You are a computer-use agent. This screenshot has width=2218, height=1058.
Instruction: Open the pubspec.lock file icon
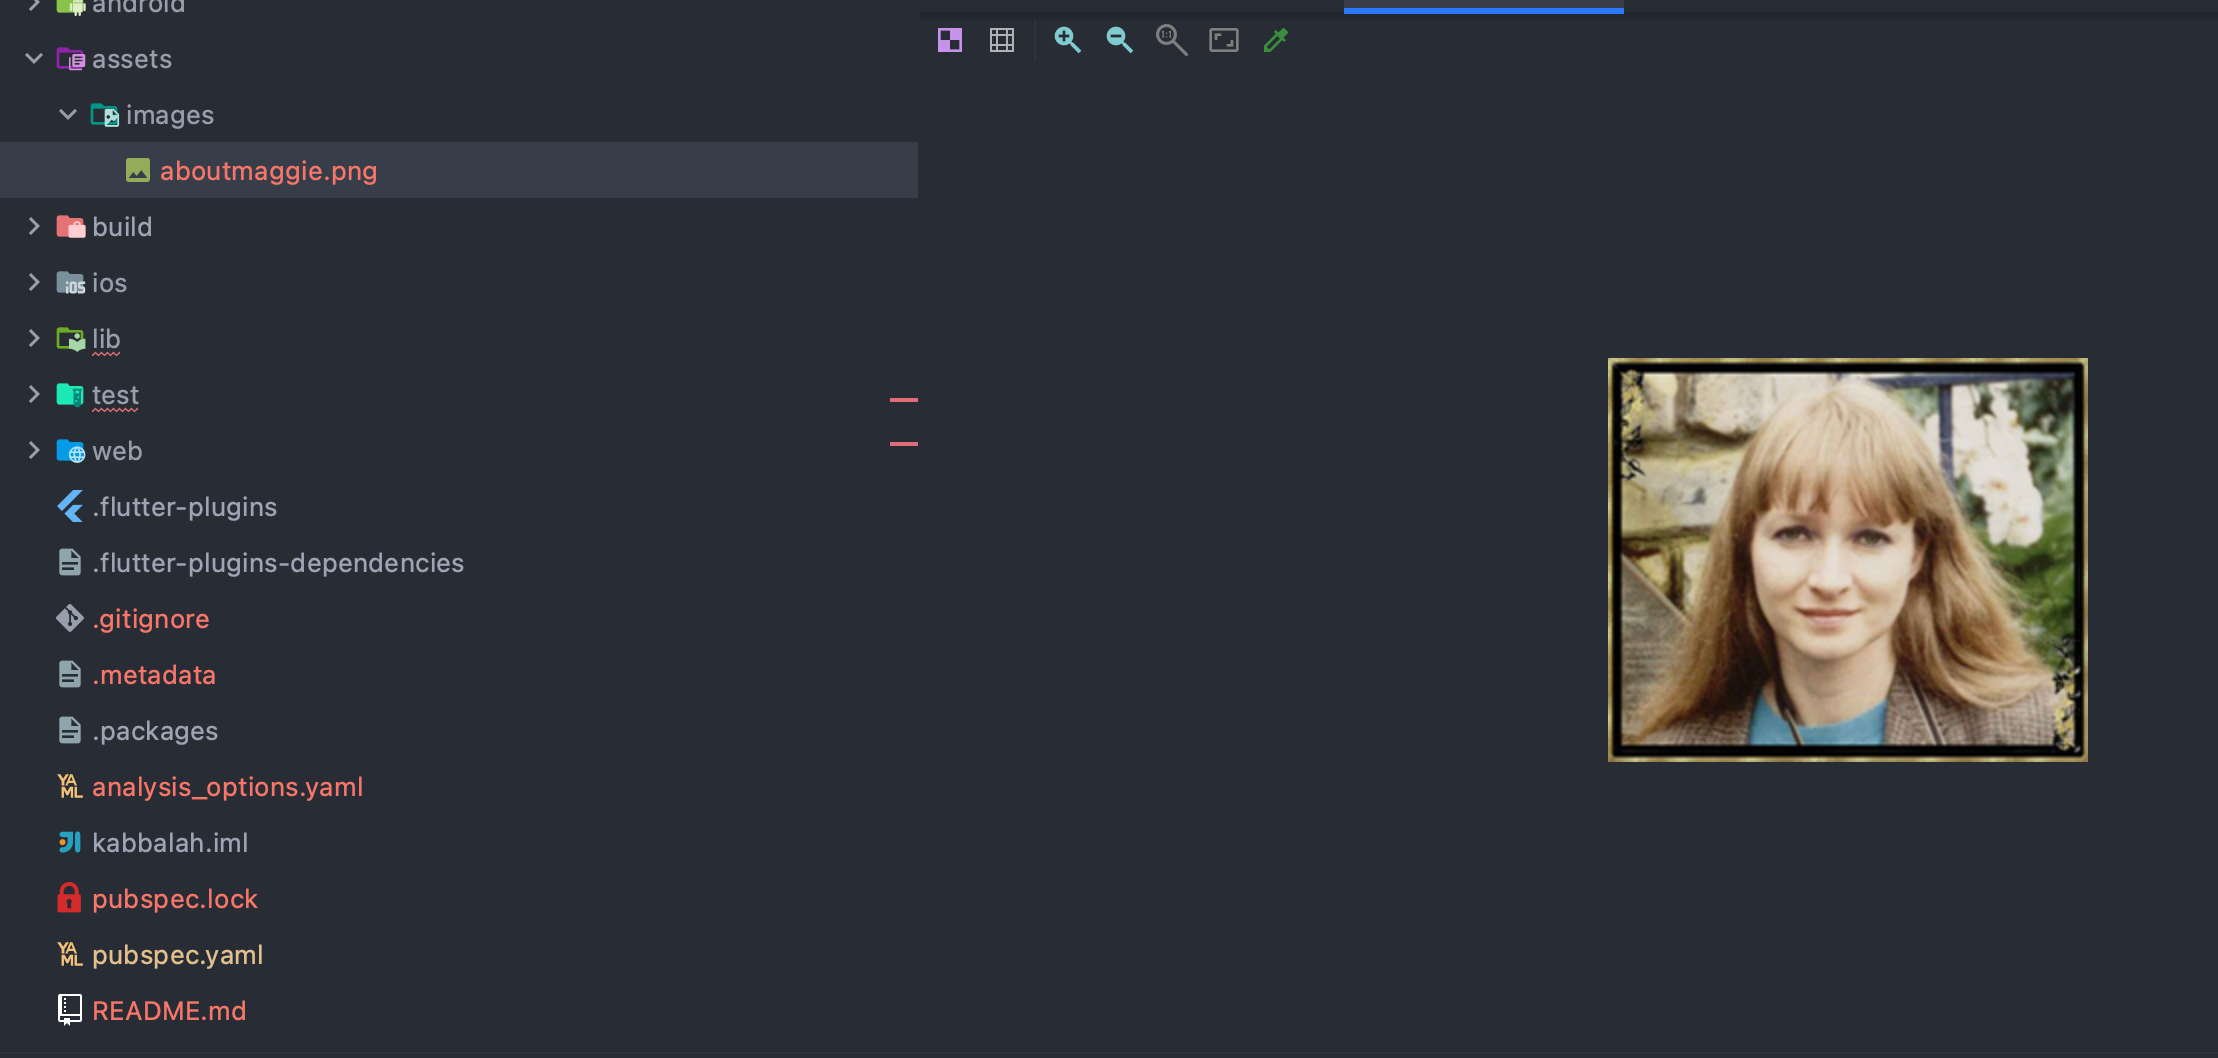click(69, 898)
